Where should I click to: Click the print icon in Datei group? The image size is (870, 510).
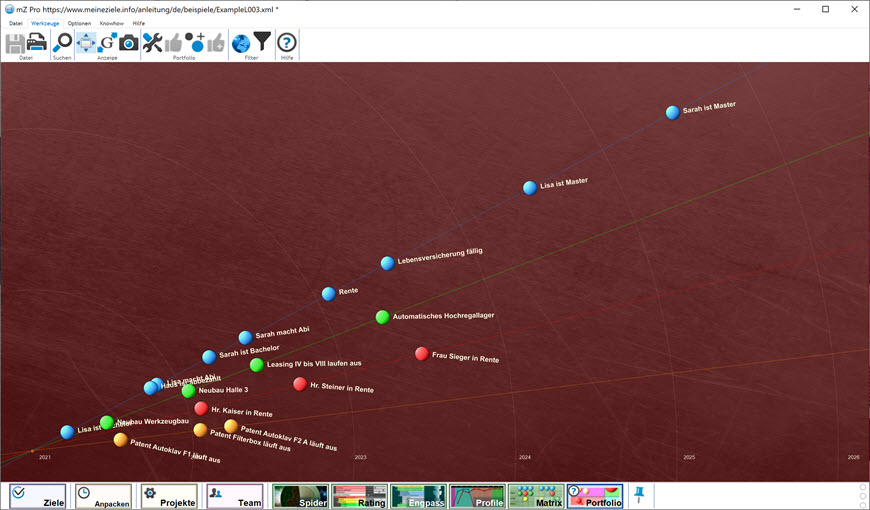(x=37, y=42)
